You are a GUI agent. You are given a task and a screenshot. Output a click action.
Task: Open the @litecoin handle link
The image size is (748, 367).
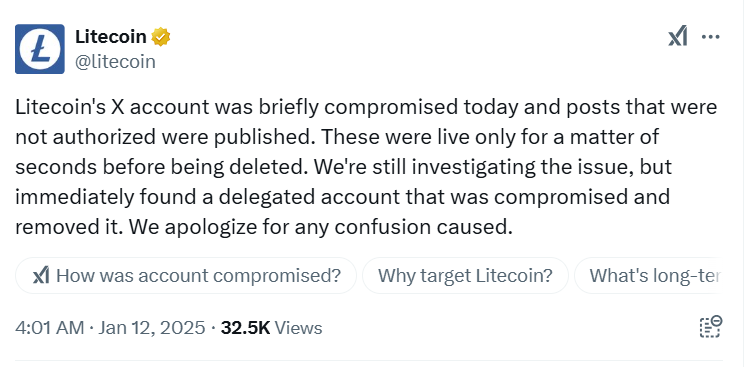115,62
